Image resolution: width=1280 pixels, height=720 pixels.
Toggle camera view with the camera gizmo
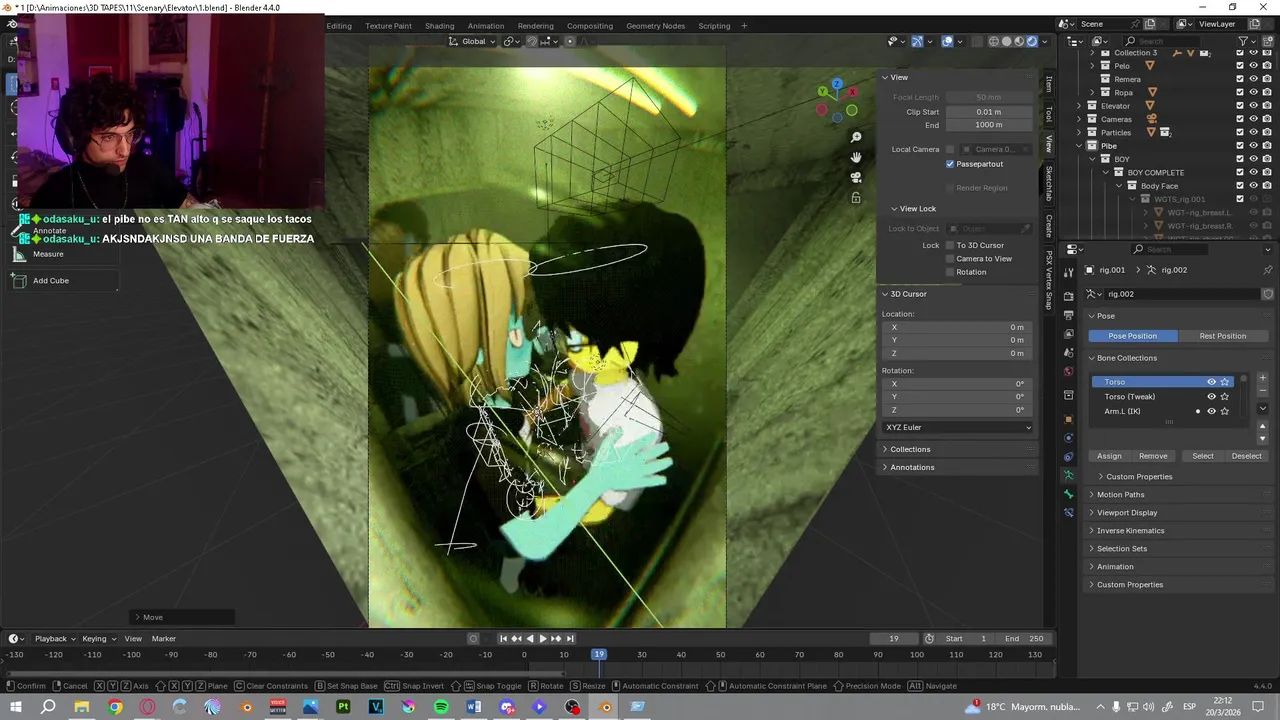(x=856, y=177)
